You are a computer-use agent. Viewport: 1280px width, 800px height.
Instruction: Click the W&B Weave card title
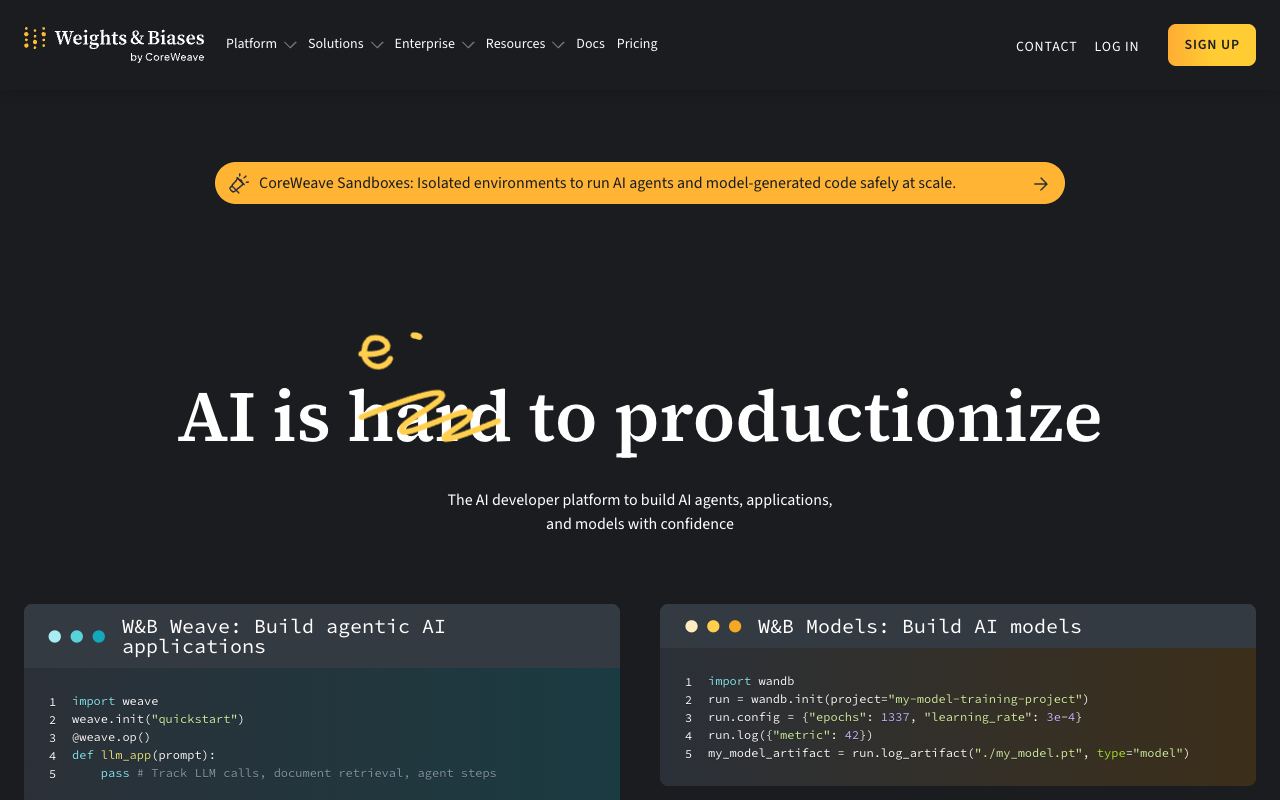(x=284, y=636)
